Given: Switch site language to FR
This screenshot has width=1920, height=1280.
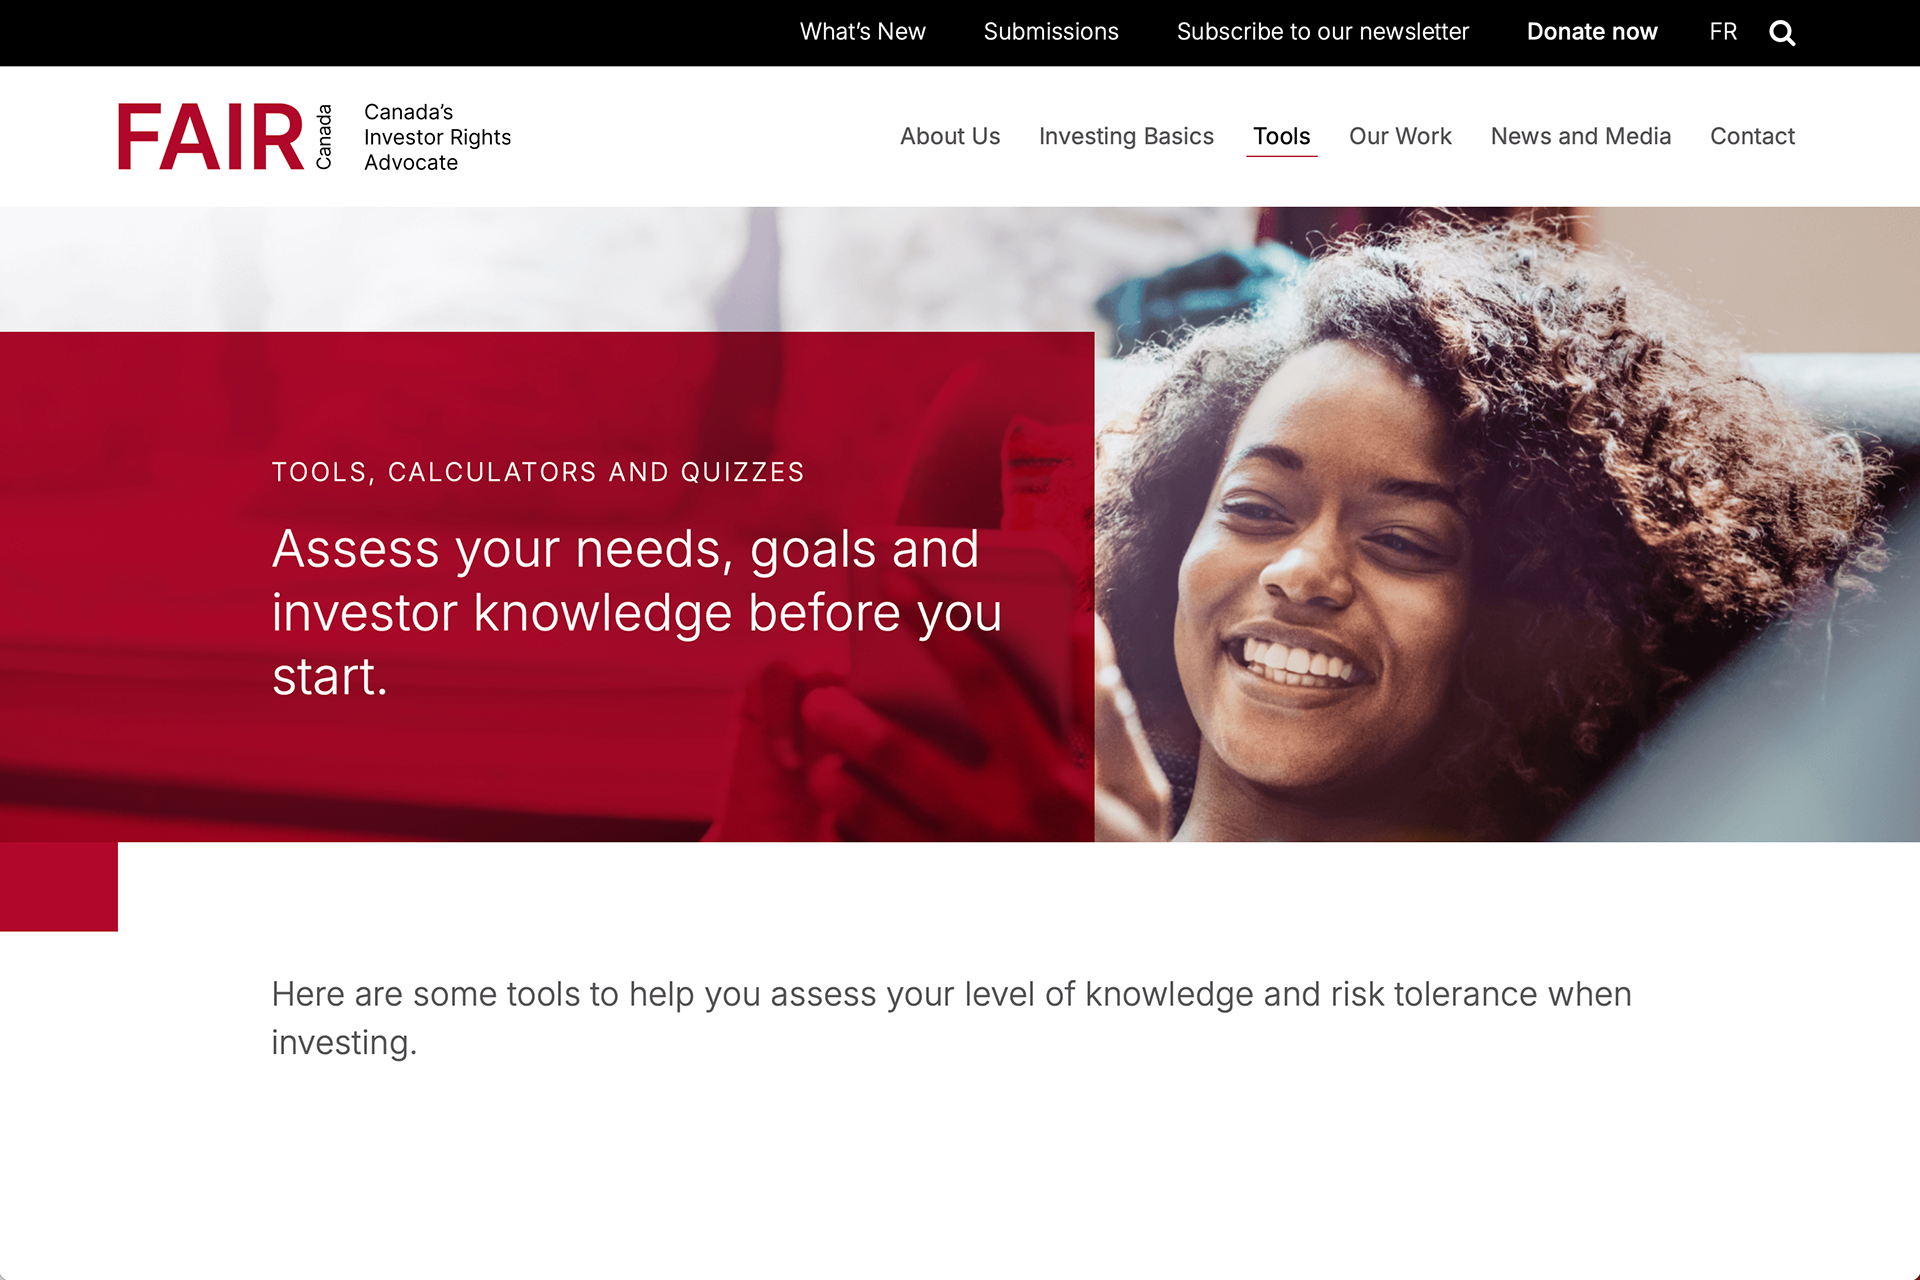Looking at the screenshot, I should [x=1723, y=32].
